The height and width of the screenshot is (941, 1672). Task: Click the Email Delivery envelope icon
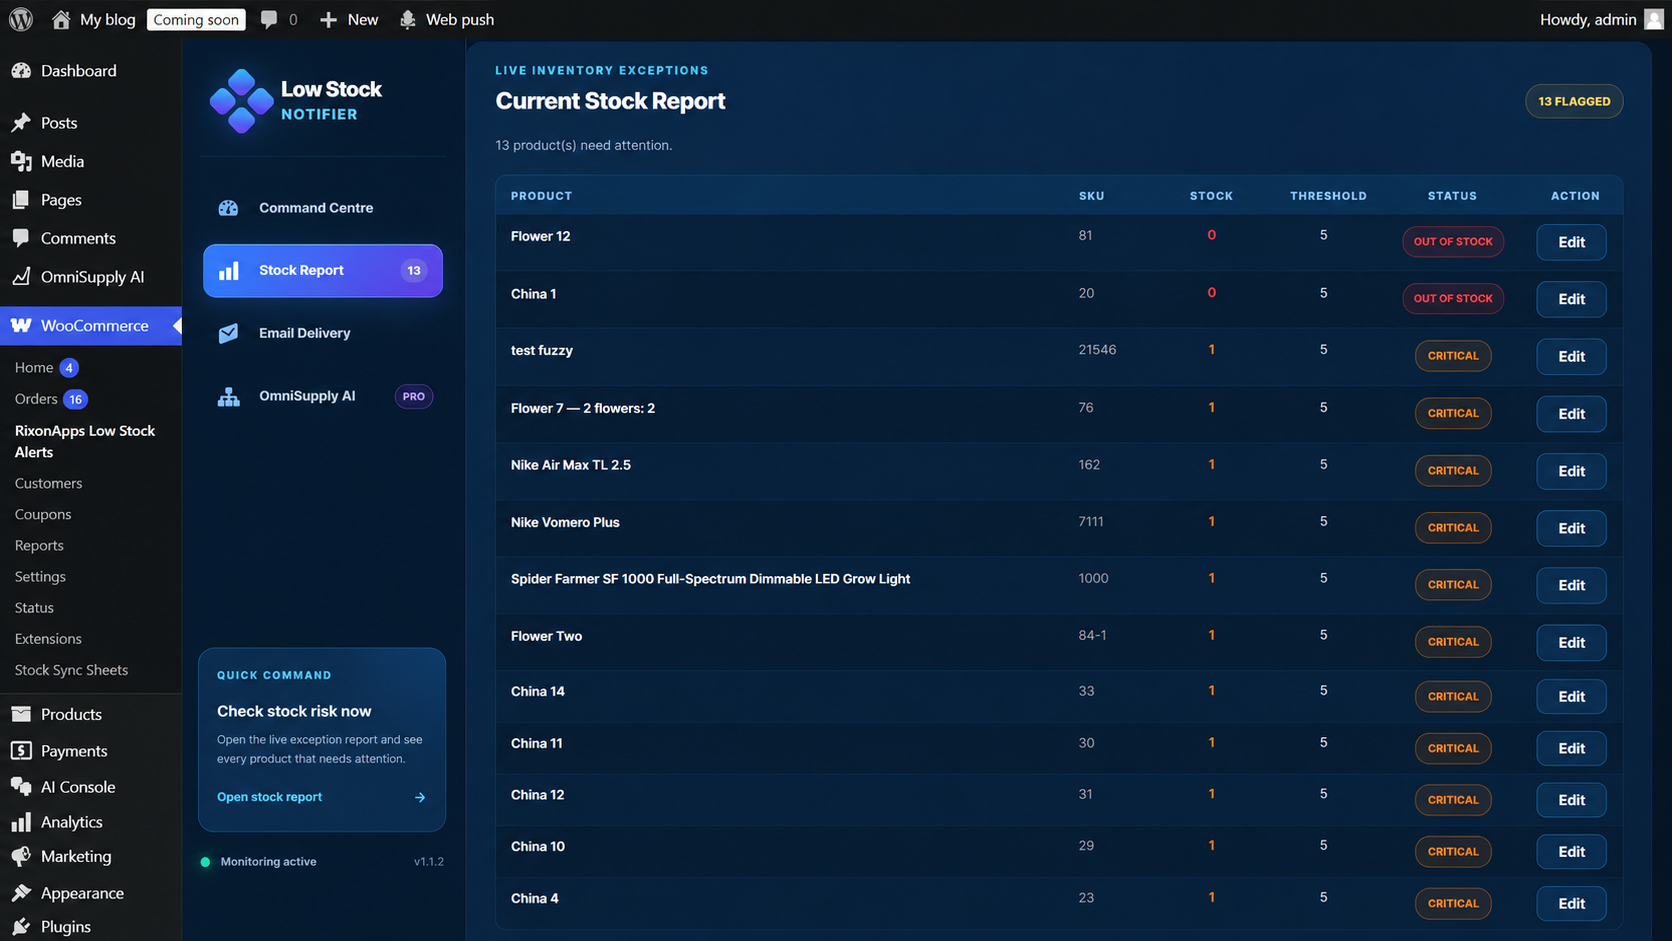(229, 333)
